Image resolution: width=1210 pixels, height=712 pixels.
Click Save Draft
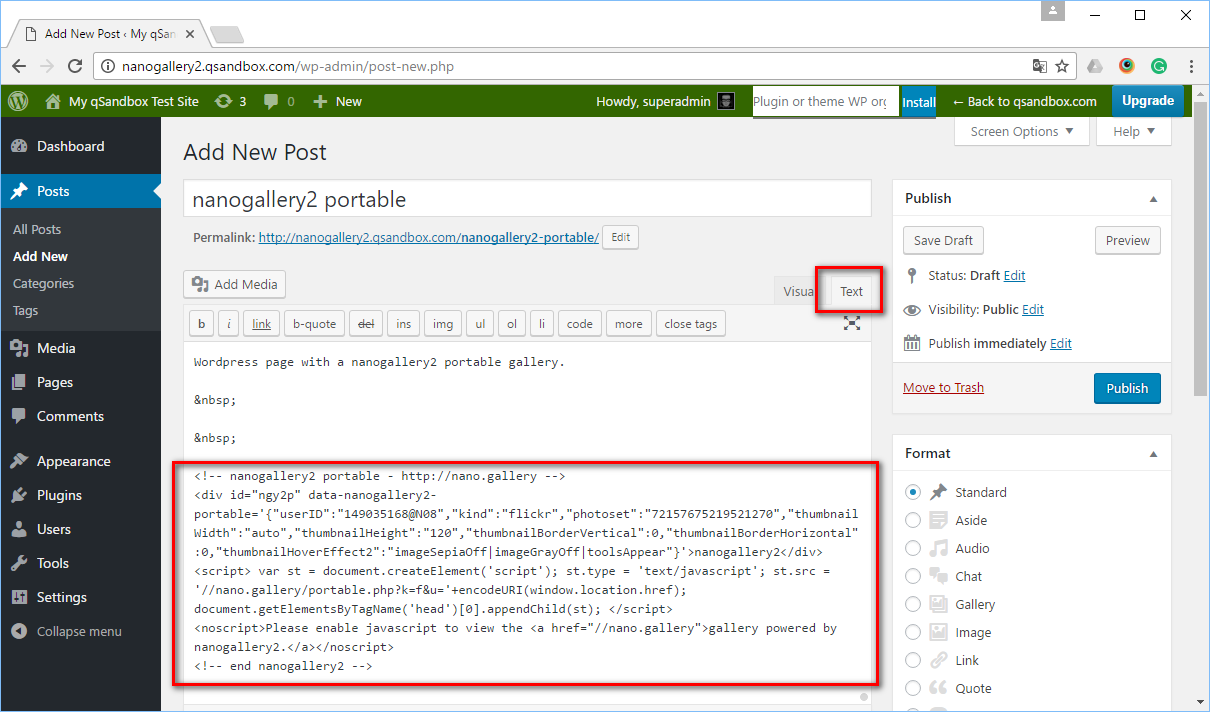tap(944, 240)
